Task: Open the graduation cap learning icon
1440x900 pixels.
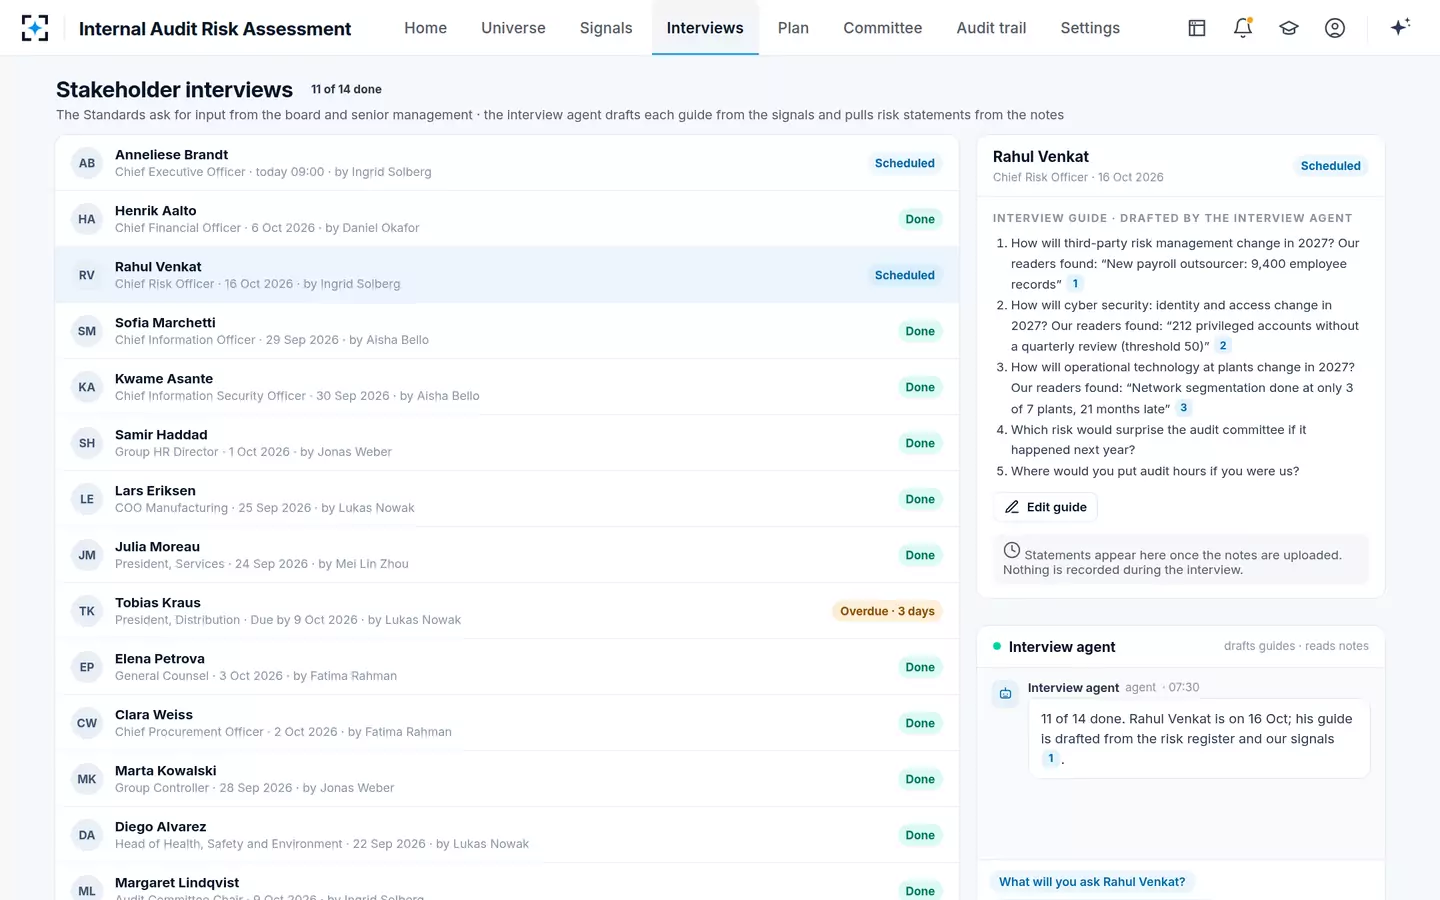Action: [1289, 28]
